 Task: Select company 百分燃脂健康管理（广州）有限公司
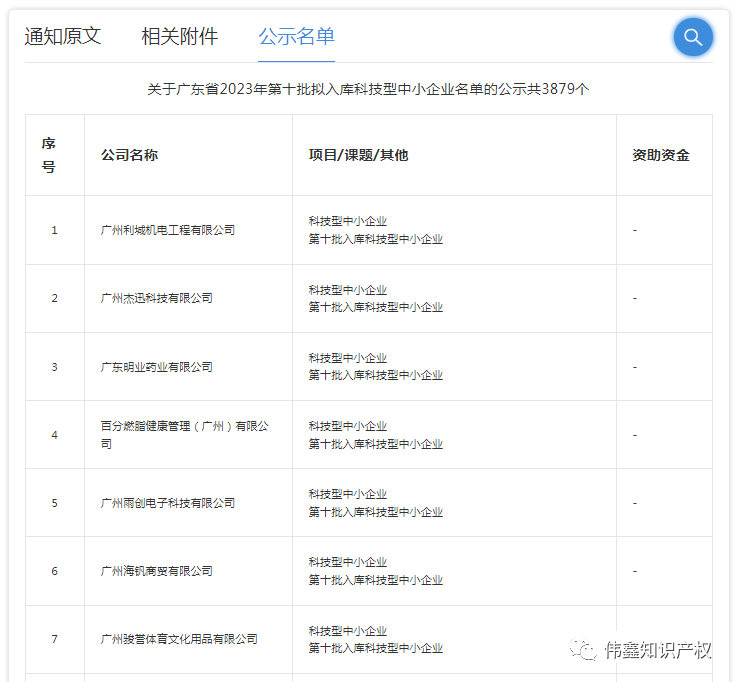(x=185, y=435)
